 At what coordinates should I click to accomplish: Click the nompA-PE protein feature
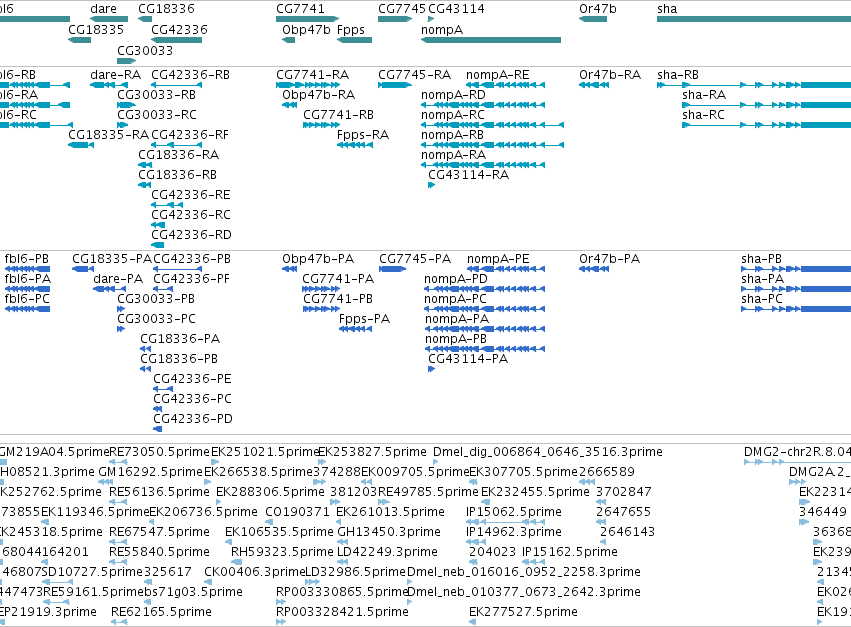(506, 269)
